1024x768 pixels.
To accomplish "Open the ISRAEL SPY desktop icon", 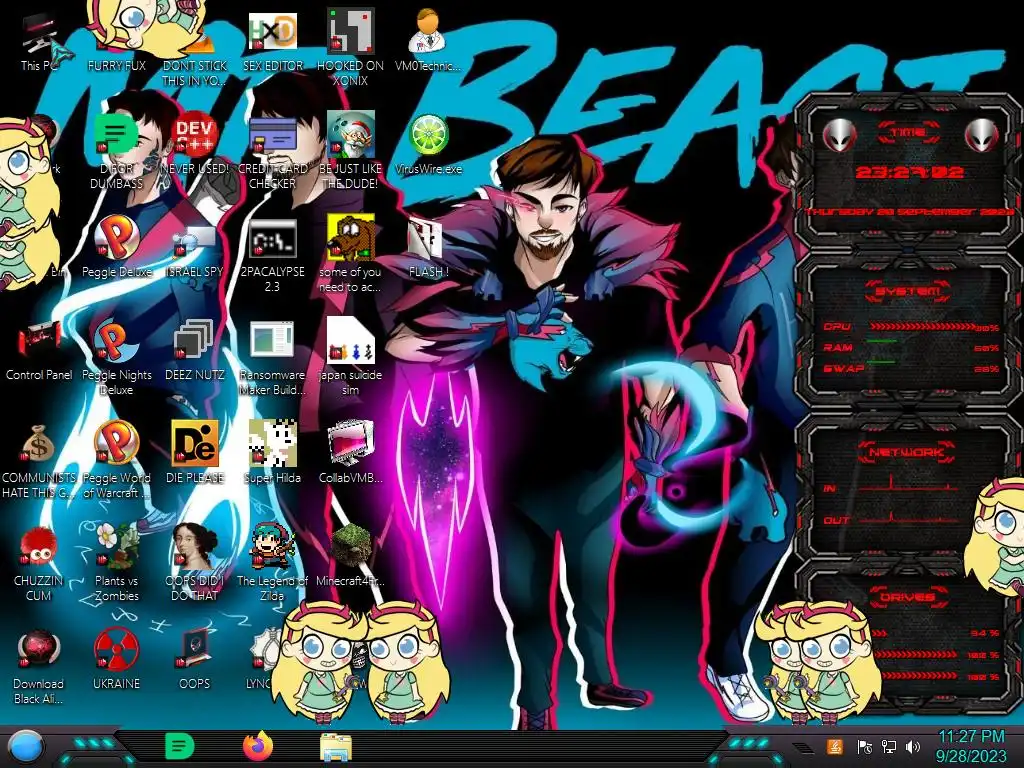I will click(194, 250).
